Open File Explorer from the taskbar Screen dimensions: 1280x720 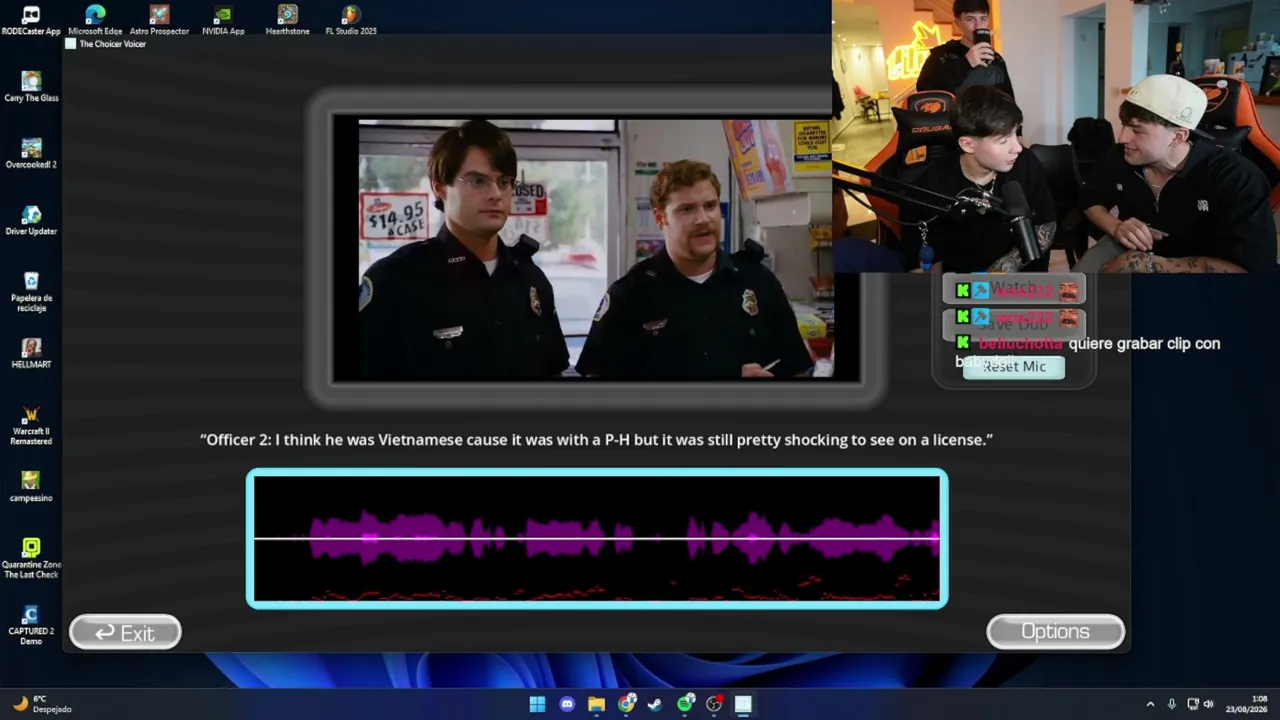click(x=596, y=704)
